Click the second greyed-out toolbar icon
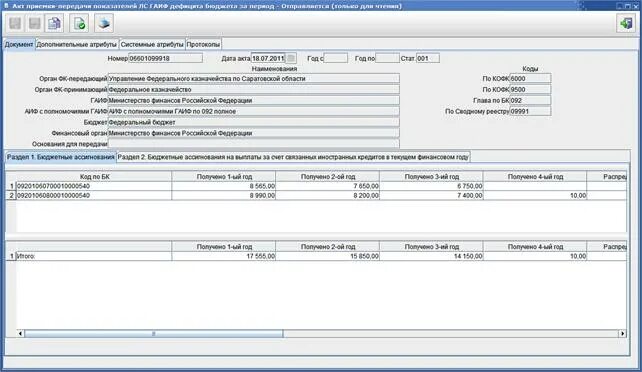 (x=34, y=23)
